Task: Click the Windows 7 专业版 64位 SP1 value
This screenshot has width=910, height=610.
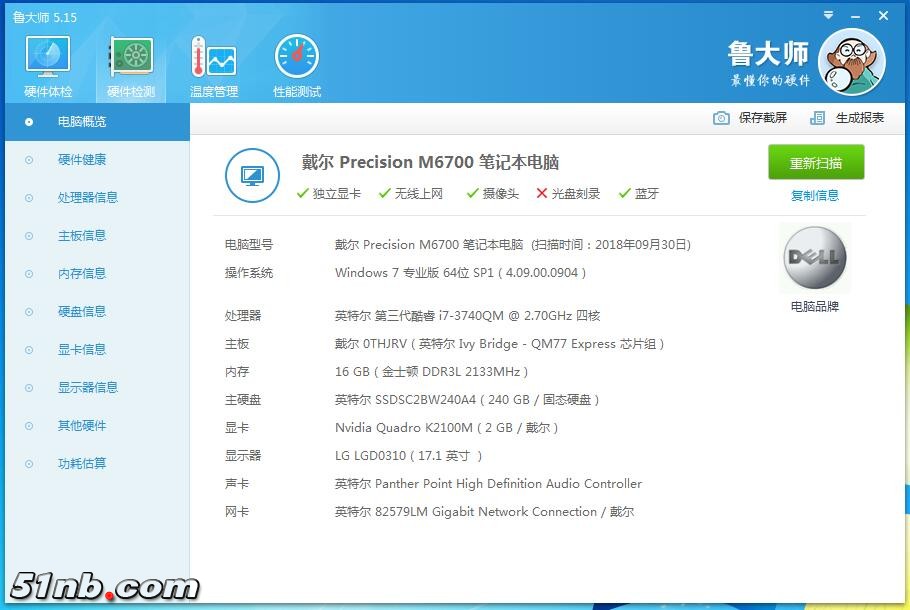Action: [x=460, y=273]
